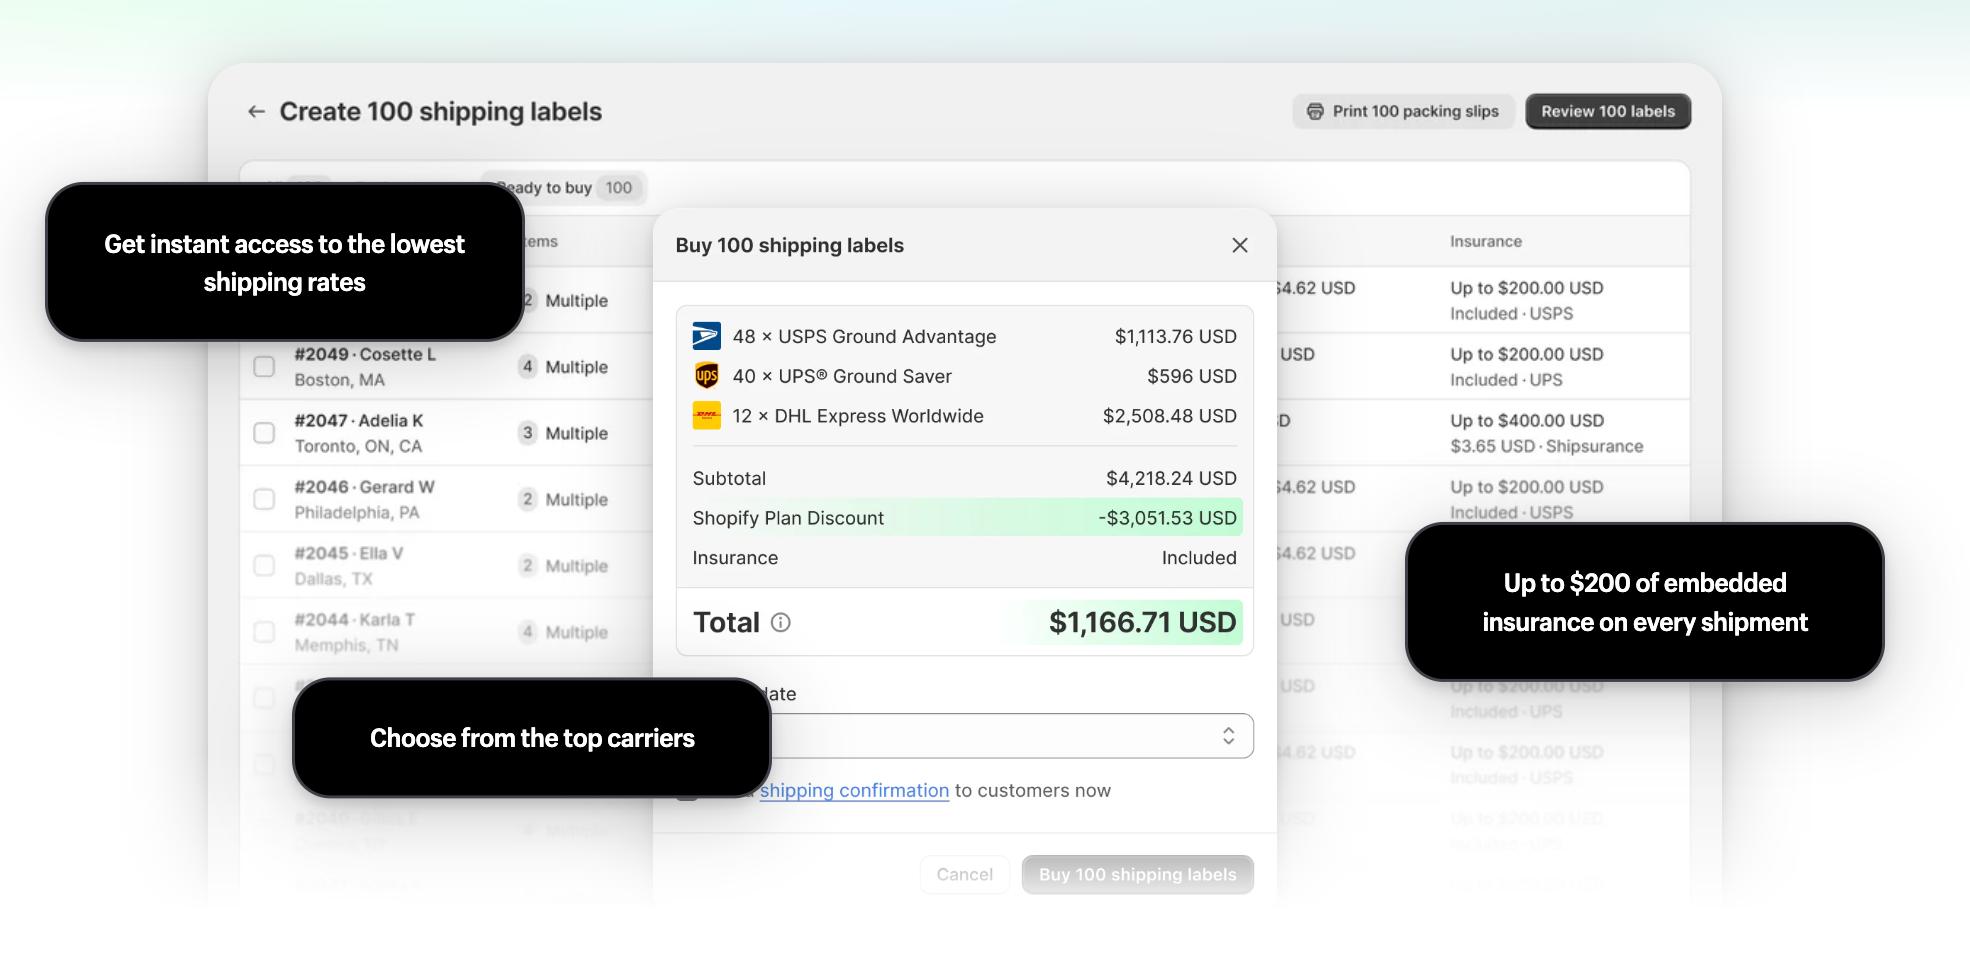Select checkbox for order #2047 Adelia K
The image size is (1970, 970).
pyautogui.click(x=264, y=432)
